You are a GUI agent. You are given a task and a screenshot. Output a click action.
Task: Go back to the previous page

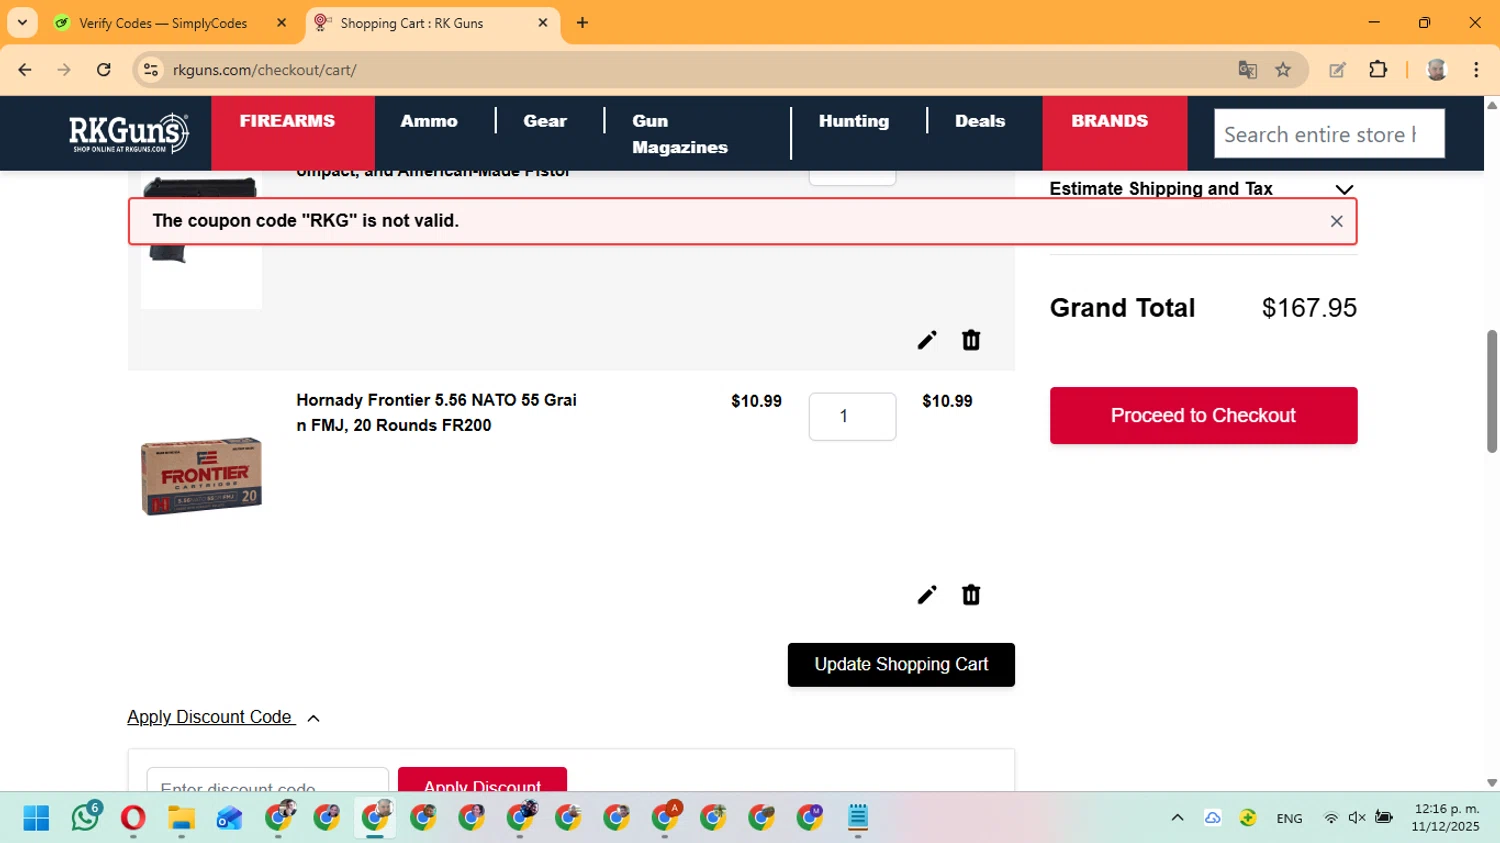(x=25, y=70)
